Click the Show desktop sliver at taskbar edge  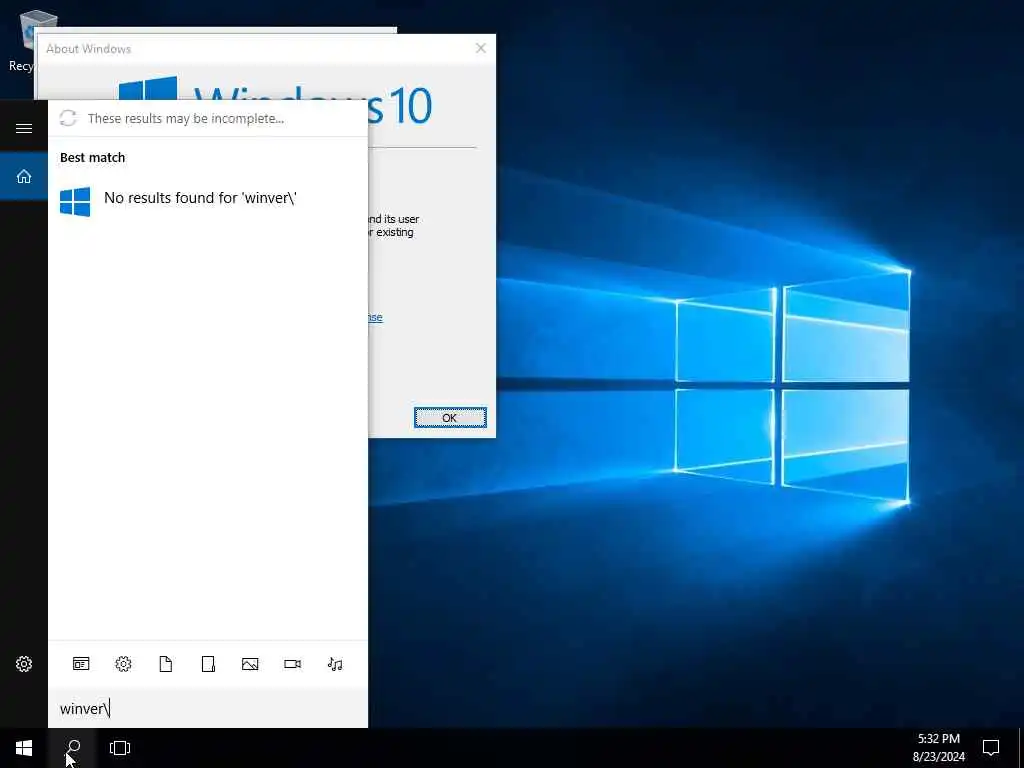1021,748
